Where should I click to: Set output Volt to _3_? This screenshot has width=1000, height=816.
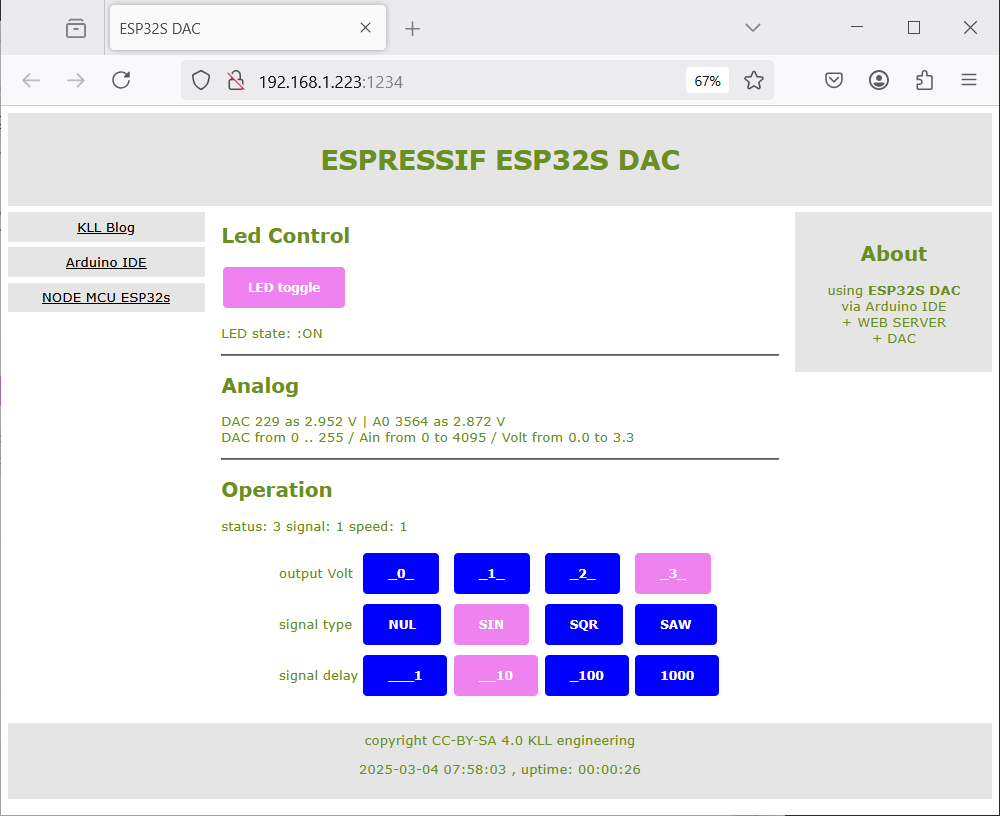[x=673, y=574]
